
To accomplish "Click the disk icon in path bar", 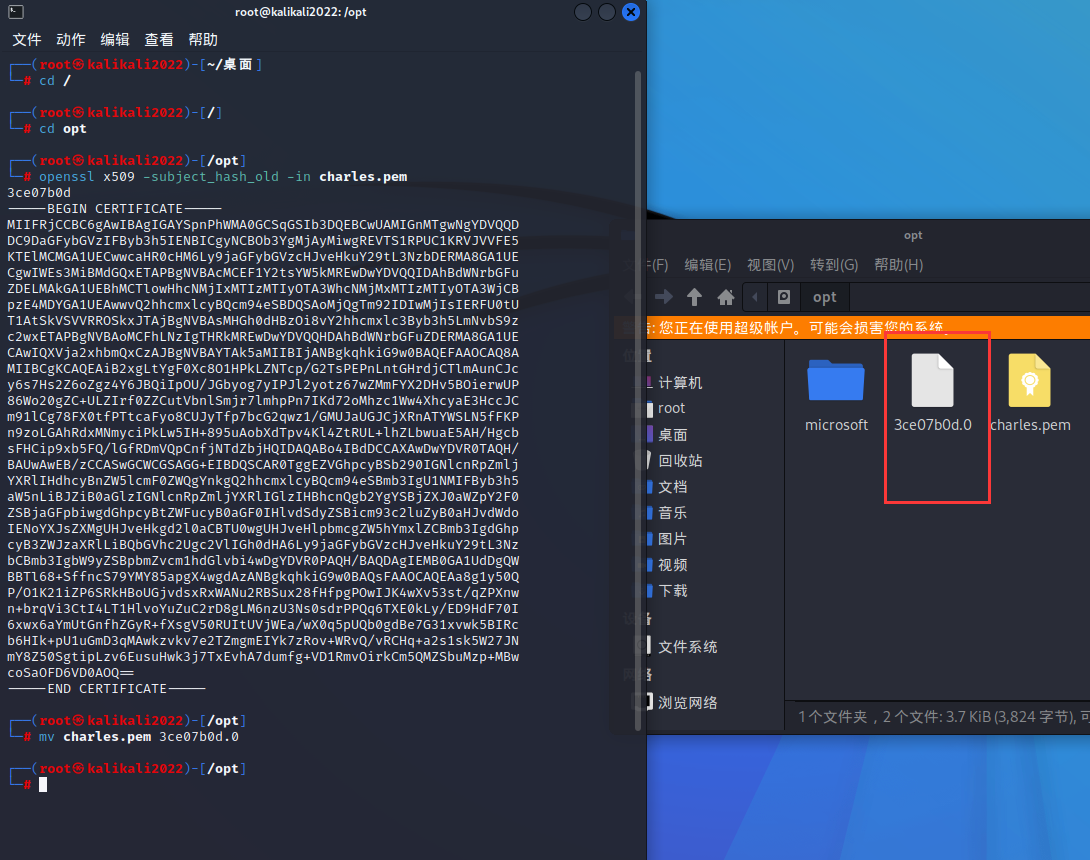I will (785, 297).
